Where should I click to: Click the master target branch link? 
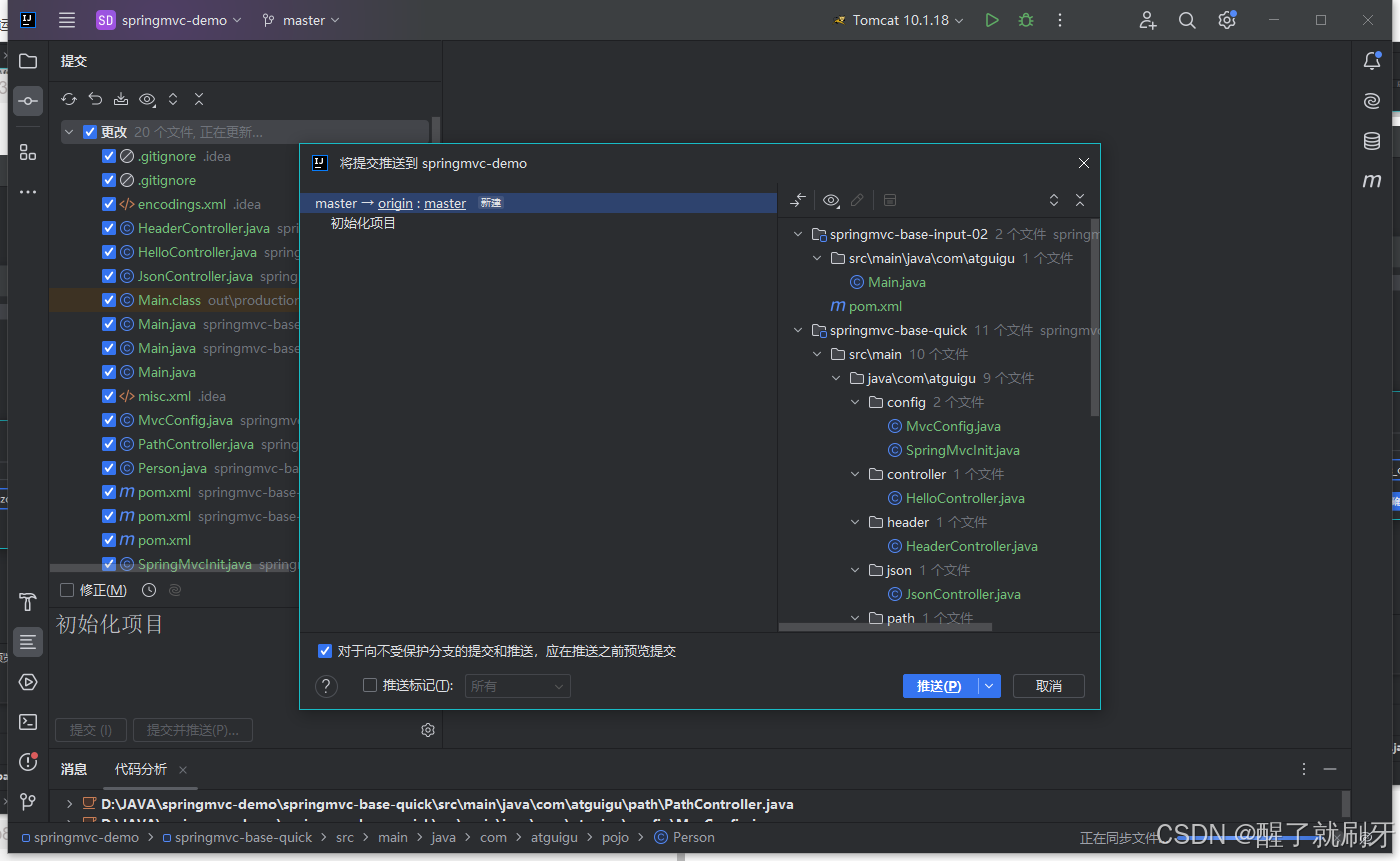tap(445, 203)
